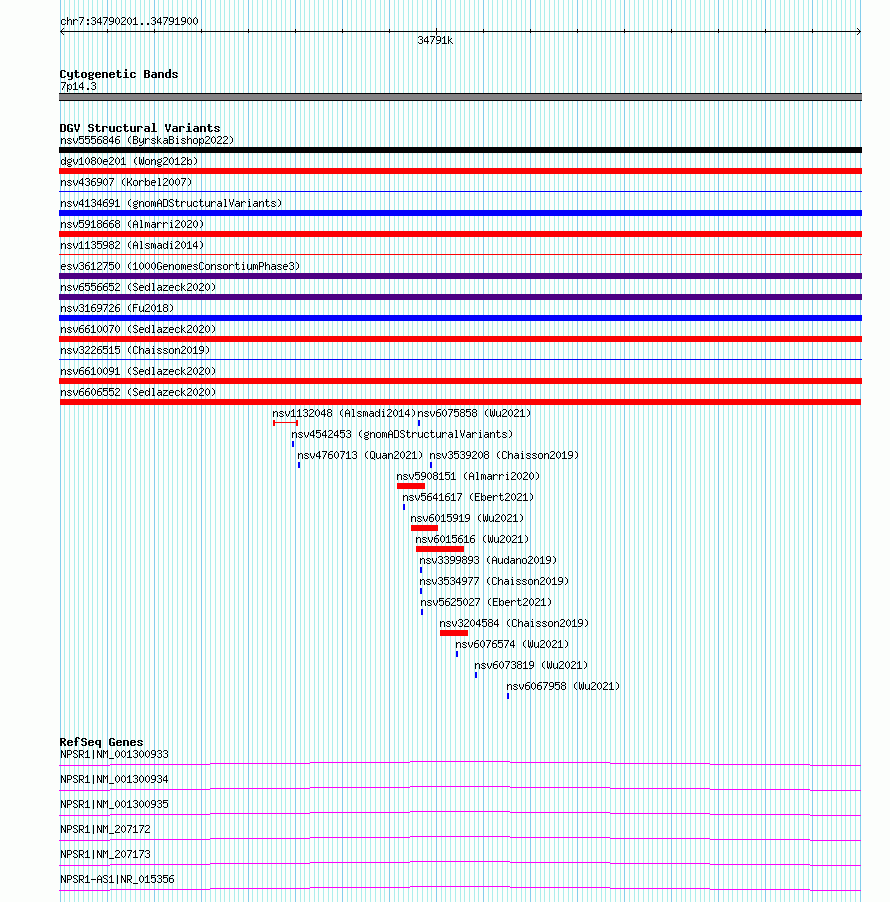Select nsv1135982 (Alsmadi2014) label
Screen dimensions: 890x902
pyautogui.click(x=132, y=245)
